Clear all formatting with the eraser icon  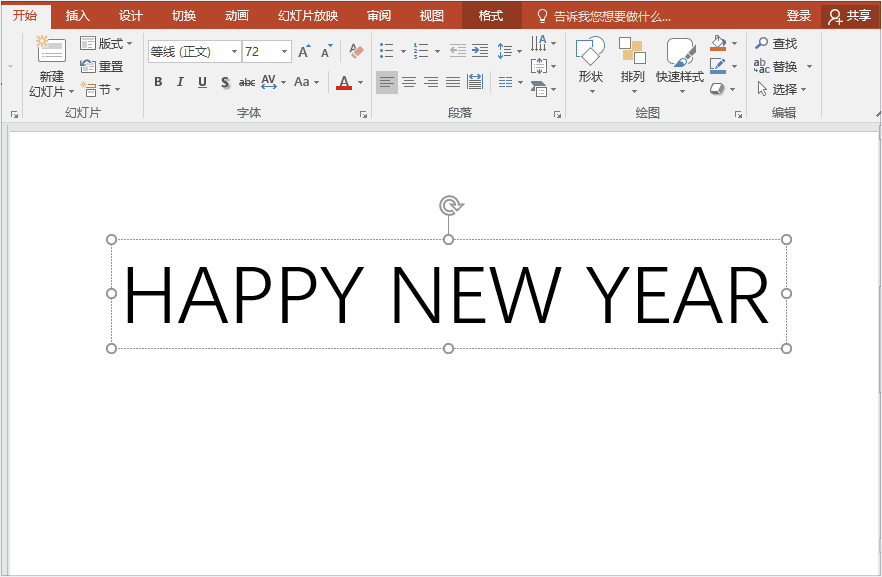click(356, 51)
